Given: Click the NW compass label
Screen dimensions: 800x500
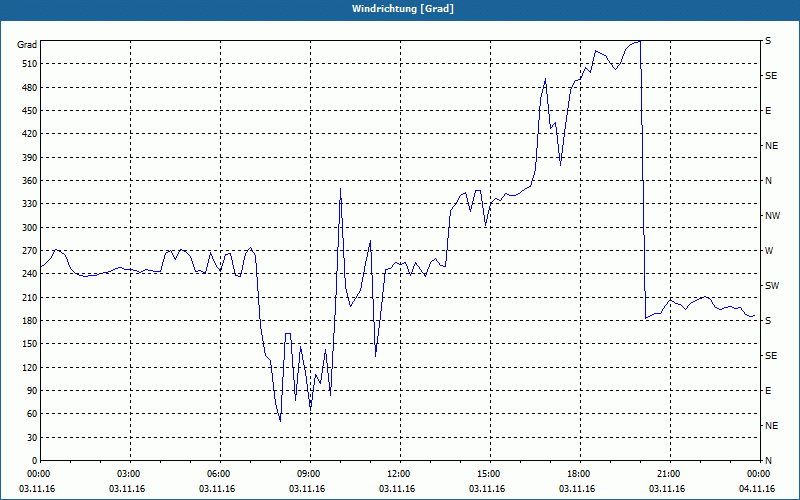Looking at the screenshot, I should pyautogui.click(x=772, y=216).
